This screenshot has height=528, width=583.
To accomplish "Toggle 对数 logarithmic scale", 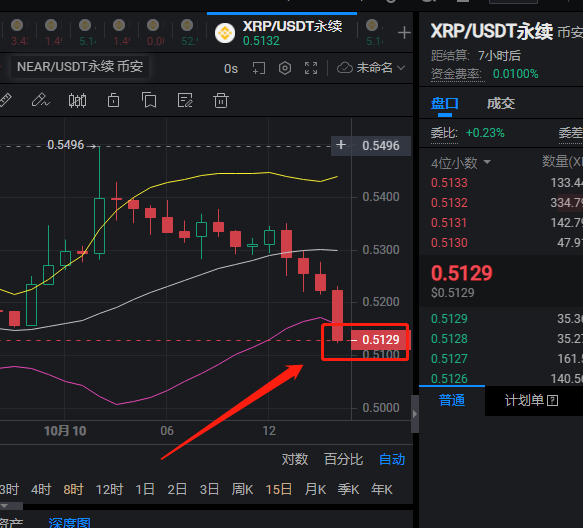I will pos(295,460).
